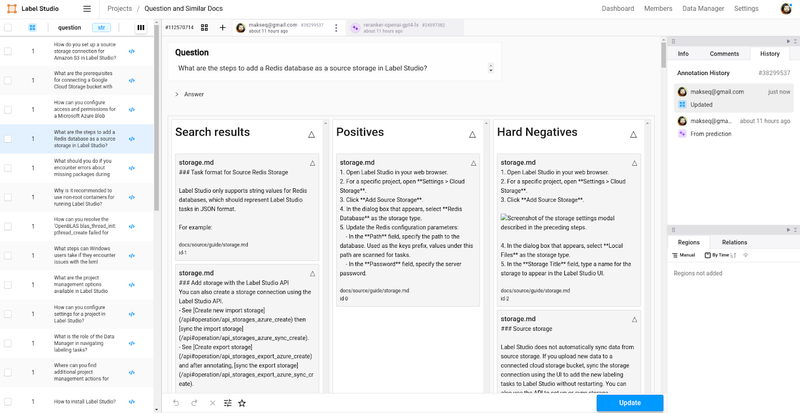800x413 pixels.
Task: Select the 'From prediction' history entry
Action: tap(734, 128)
